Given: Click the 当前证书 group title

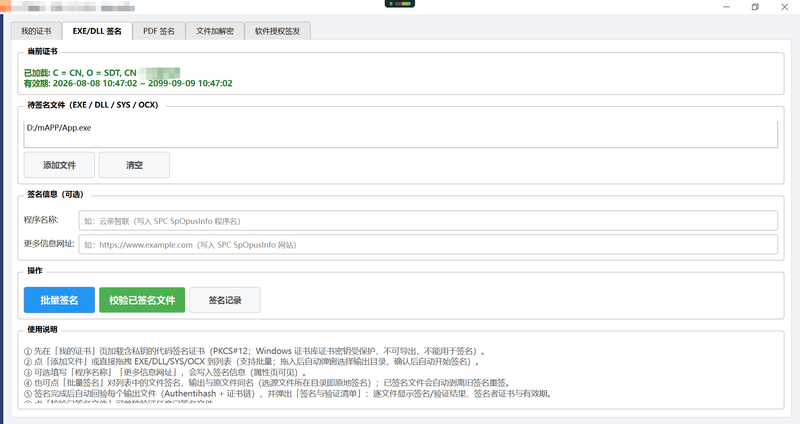Looking at the screenshot, I should coord(42,52).
